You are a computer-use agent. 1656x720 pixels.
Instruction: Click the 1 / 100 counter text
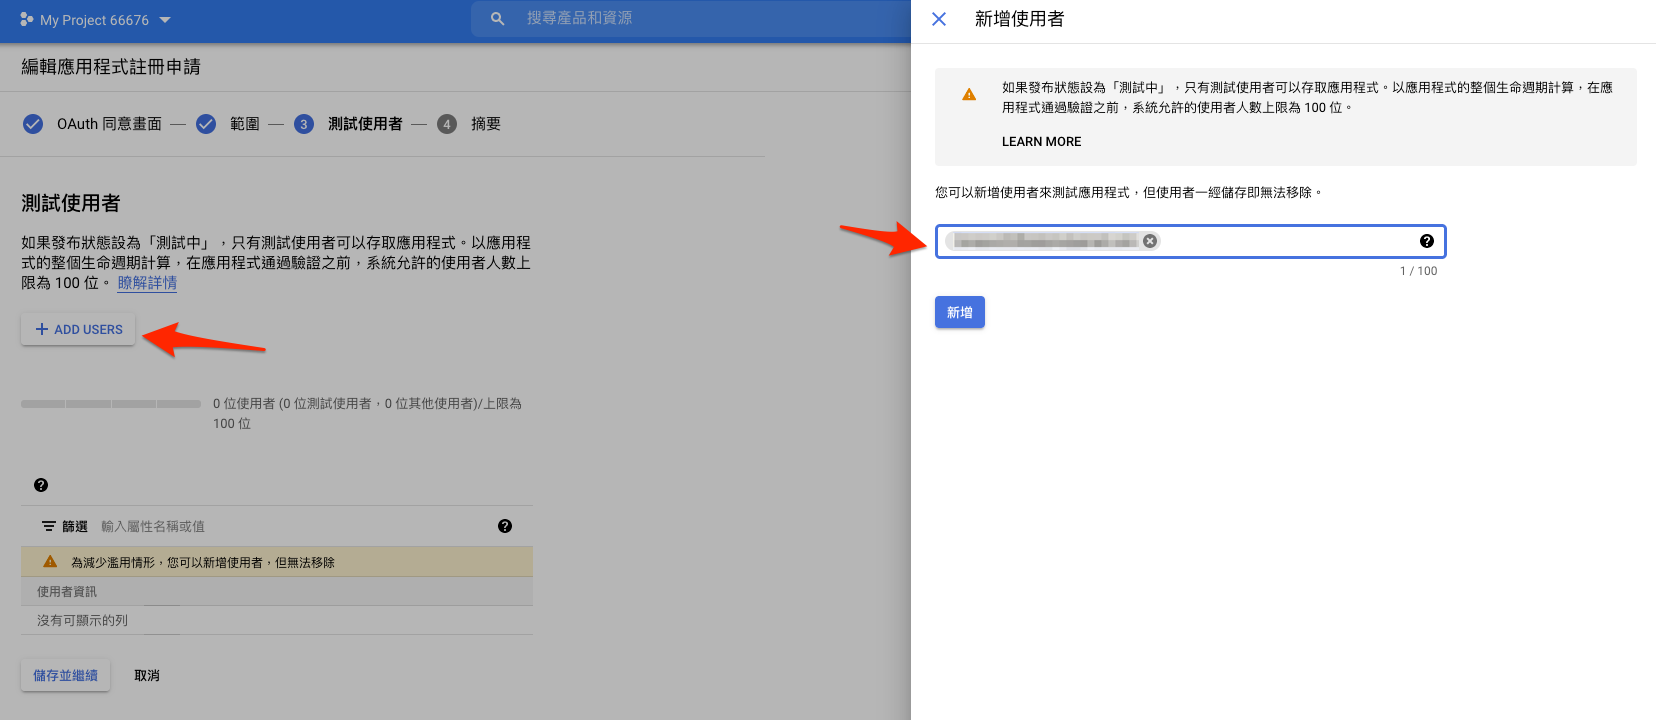(1418, 271)
